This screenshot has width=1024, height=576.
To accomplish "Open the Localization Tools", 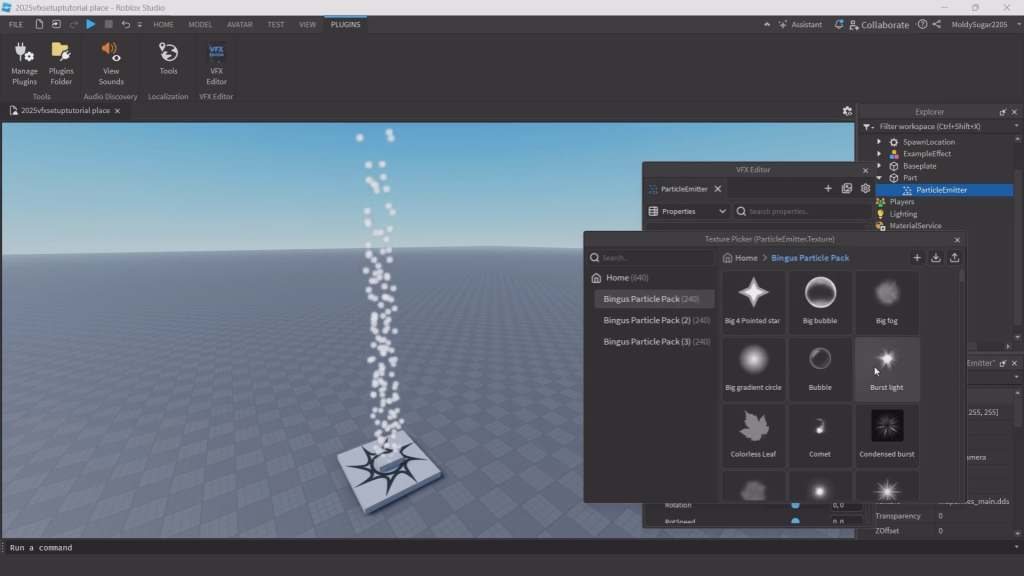I will click(x=168, y=59).
